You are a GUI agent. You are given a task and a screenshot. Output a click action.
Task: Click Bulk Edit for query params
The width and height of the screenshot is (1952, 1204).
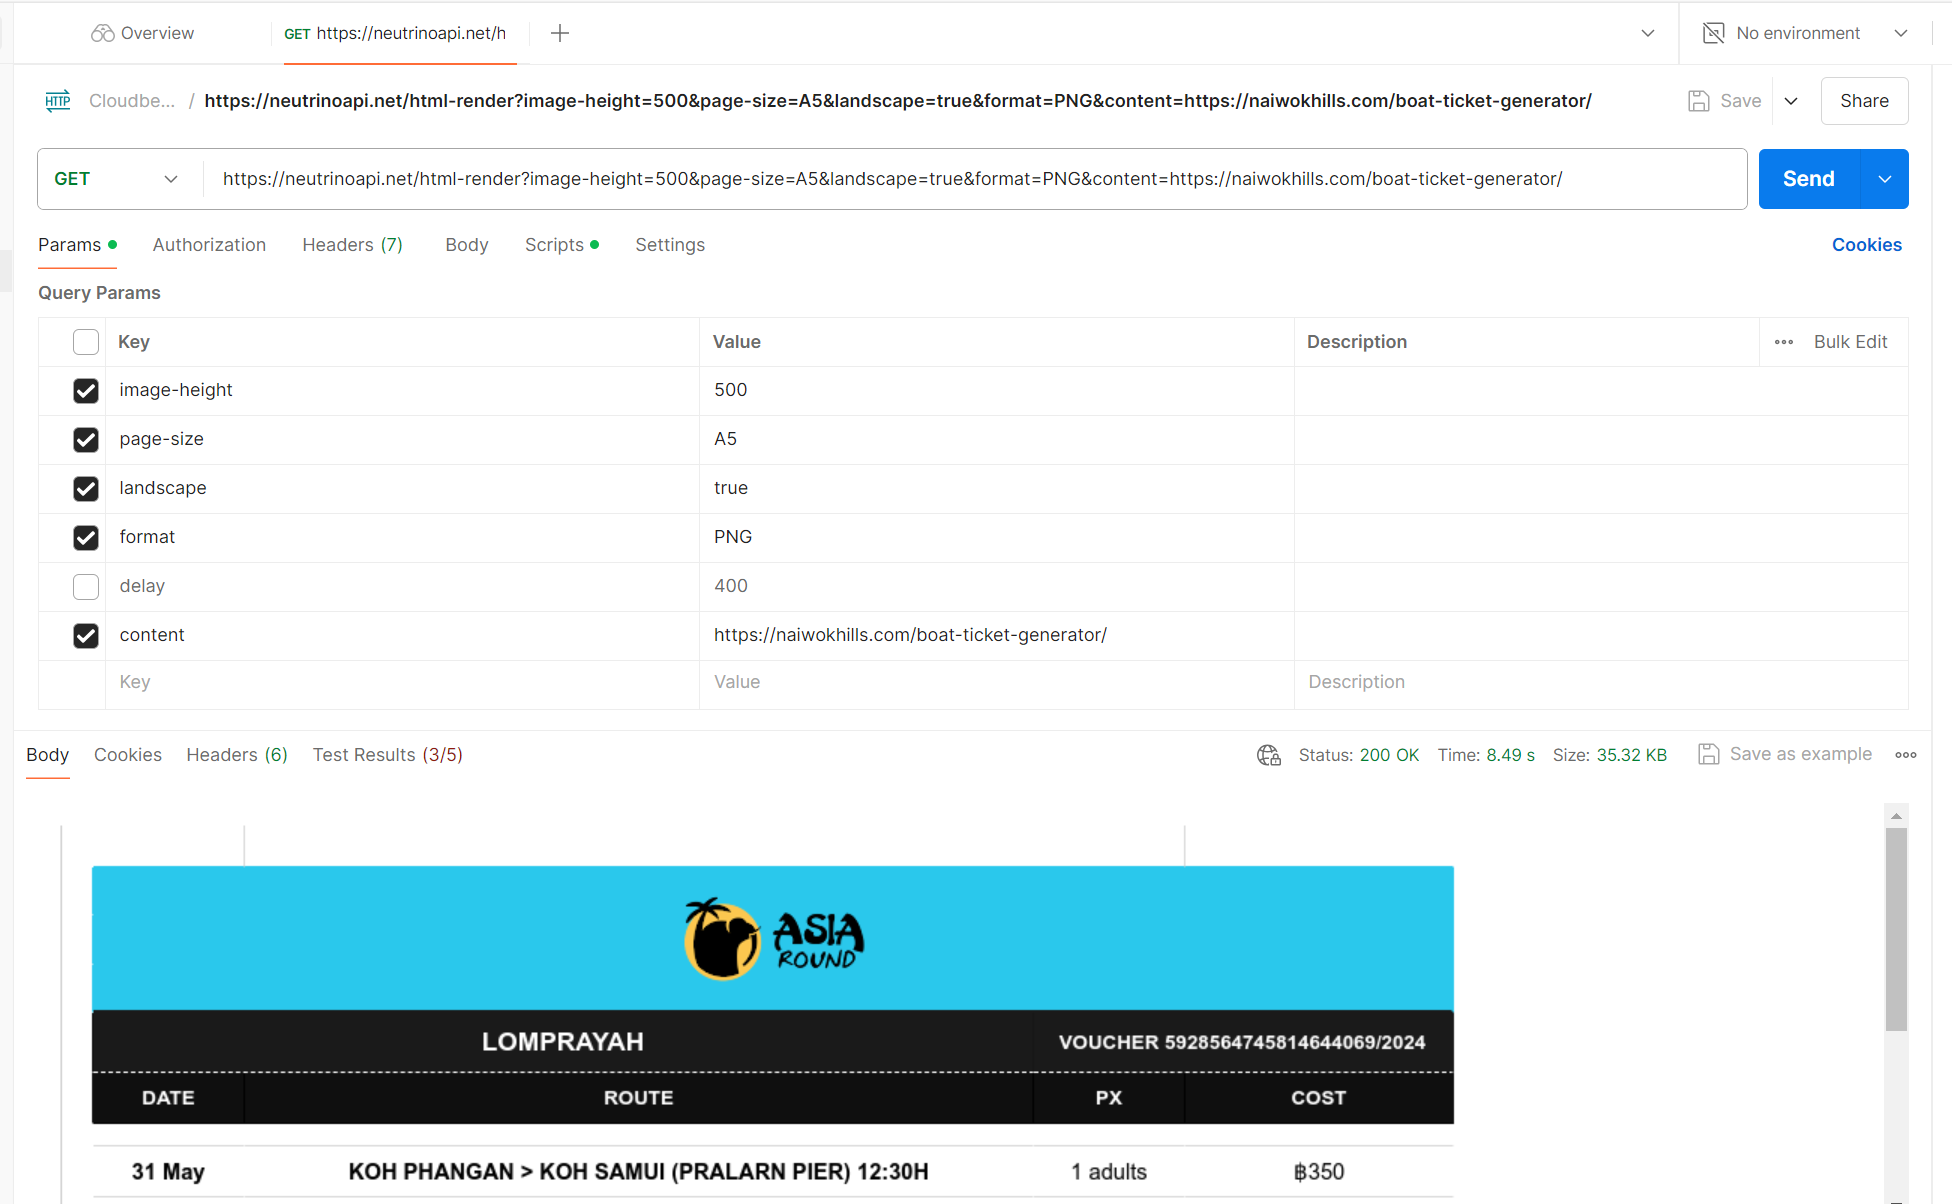click(1850, 342)
